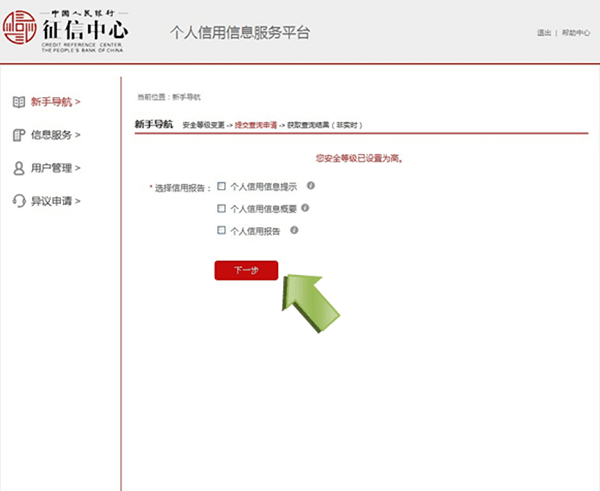Click info icon next to 个人信用报告
This screenshot has width=600, height=491.
point(294,230)
